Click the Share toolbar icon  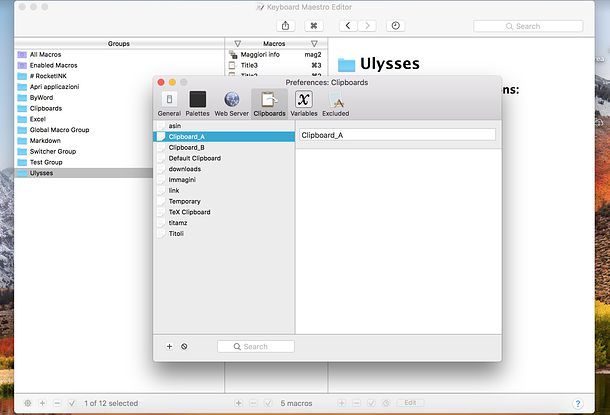tap(286, 26)
